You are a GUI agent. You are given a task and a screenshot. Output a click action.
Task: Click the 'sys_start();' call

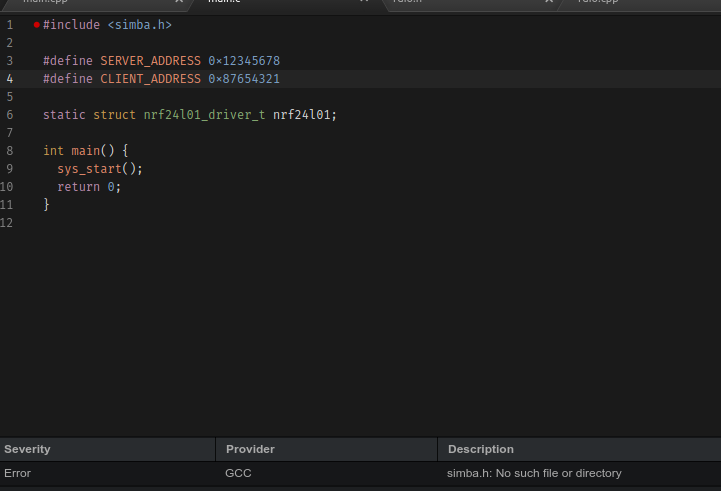[x=100, y=169]
